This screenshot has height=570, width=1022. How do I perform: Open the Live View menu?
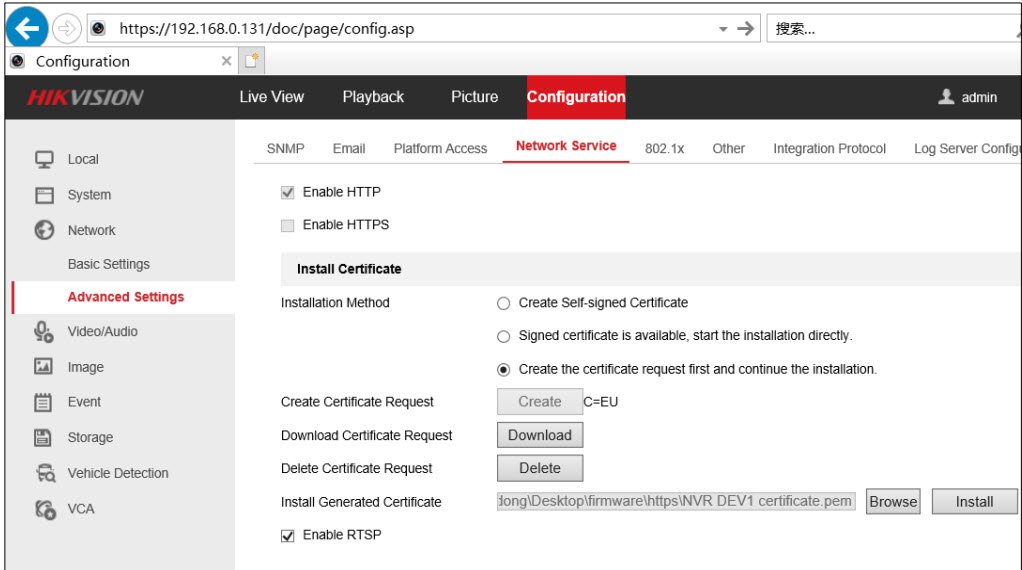click(271, 97)
